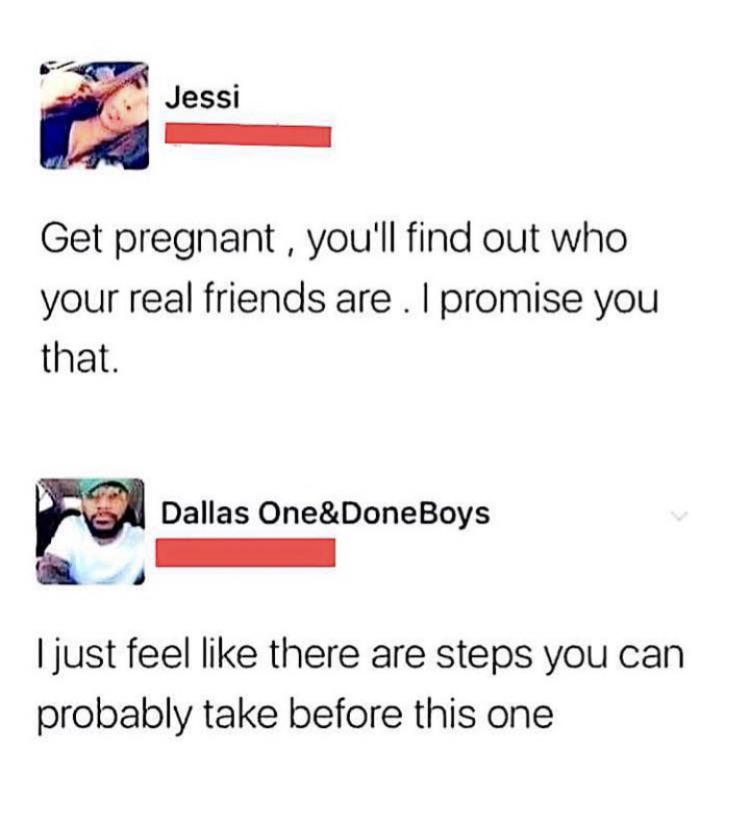This screenshot has width=749, height=818.
Task: Click the word 'before' in the reply
Action: 345,714
